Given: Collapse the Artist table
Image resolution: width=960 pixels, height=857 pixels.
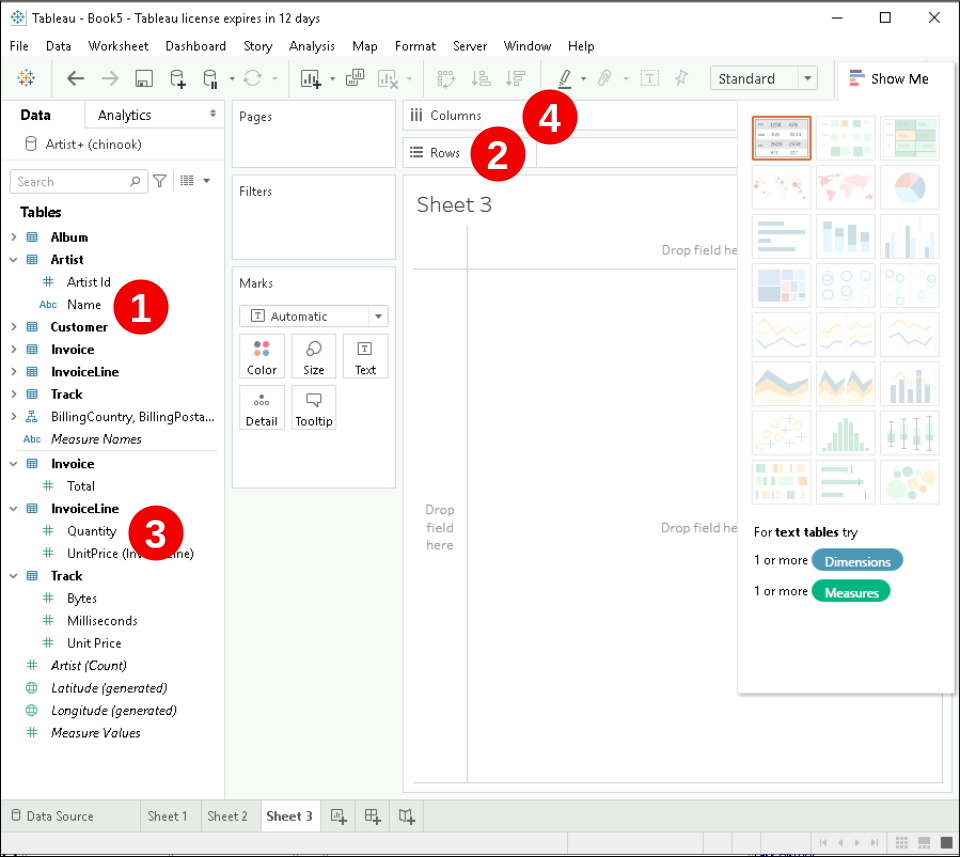Looking at the screenshot, I should [13, 260].
